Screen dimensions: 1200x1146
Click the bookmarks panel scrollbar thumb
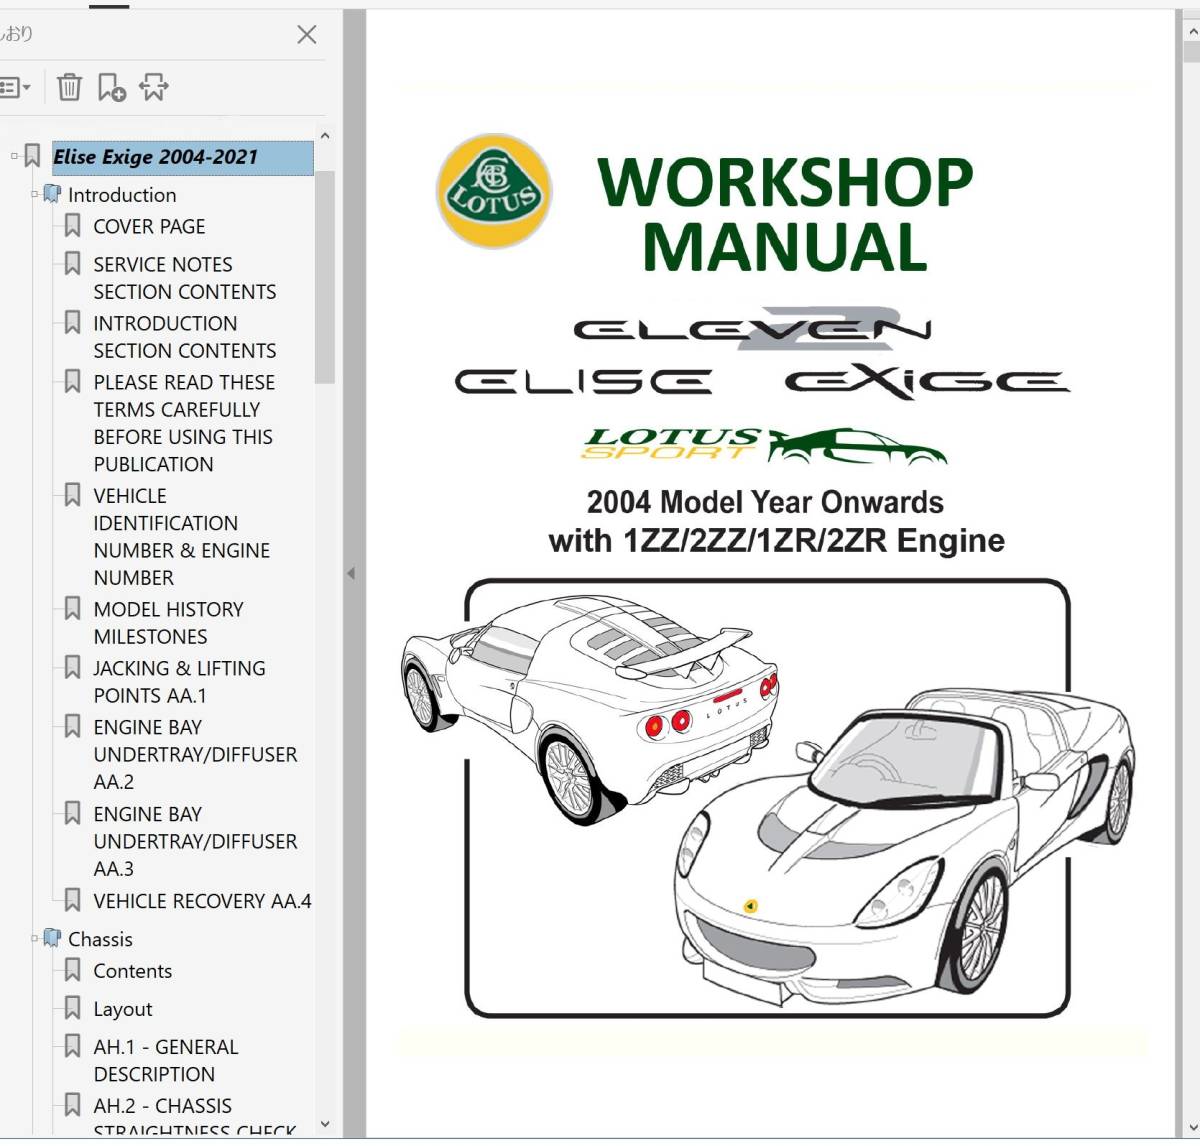point(325,277)
